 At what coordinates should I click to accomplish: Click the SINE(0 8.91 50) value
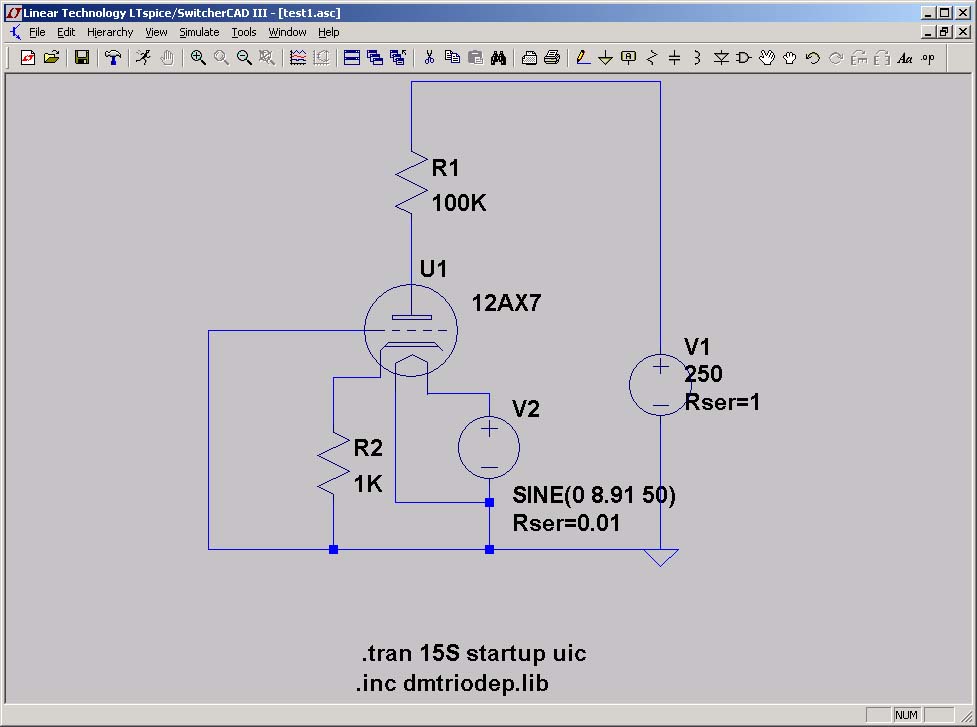click(x=594, y=495)
